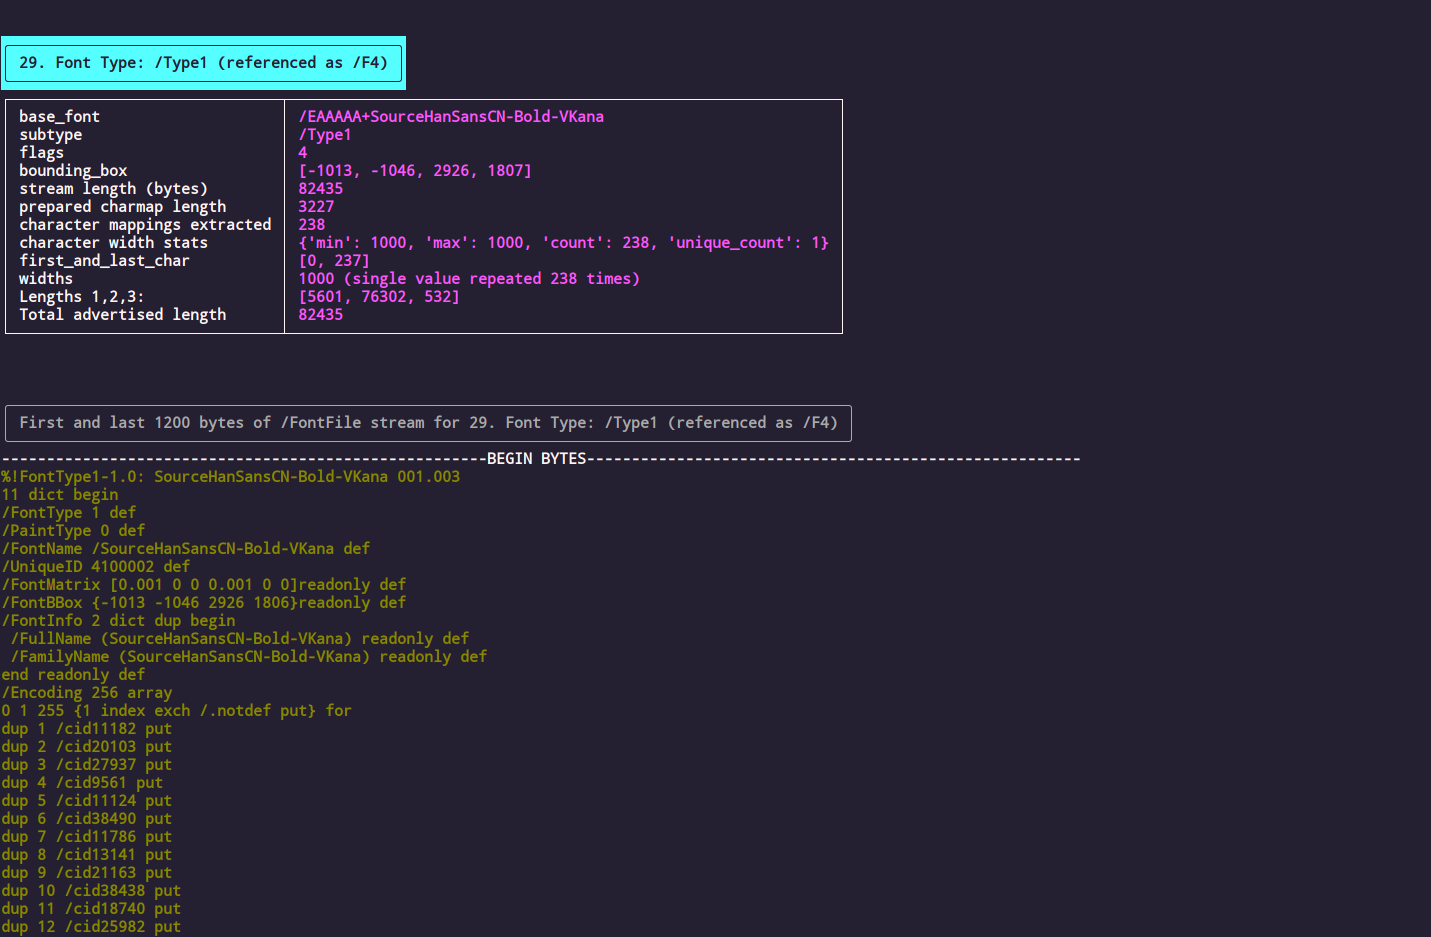Select the character mappings extracted count 238
The height and width of the screenshot is (937, 1431).
click(x=311, y=224)
